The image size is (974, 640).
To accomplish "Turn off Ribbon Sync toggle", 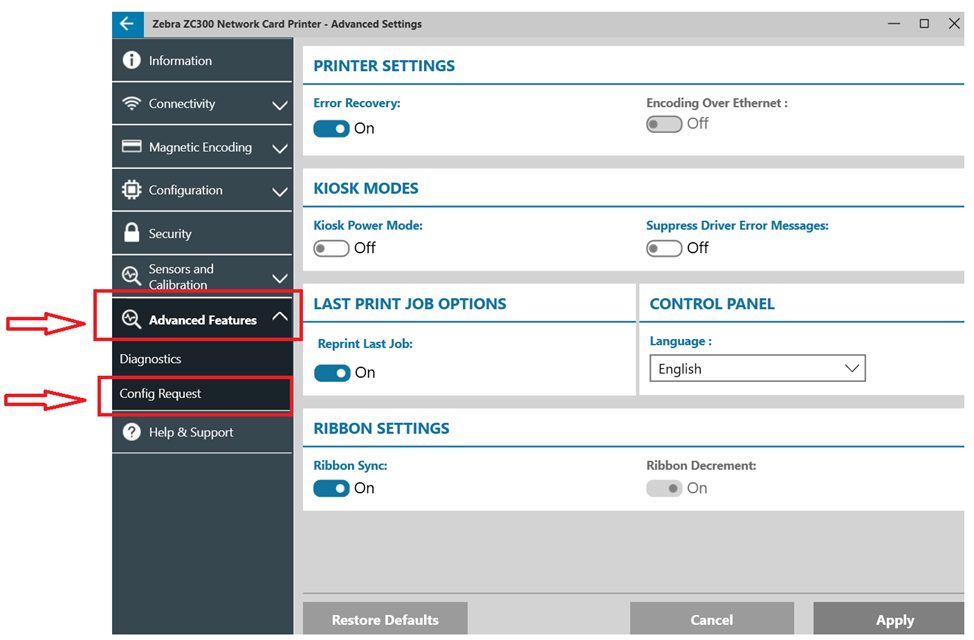I will click(331, 488).
